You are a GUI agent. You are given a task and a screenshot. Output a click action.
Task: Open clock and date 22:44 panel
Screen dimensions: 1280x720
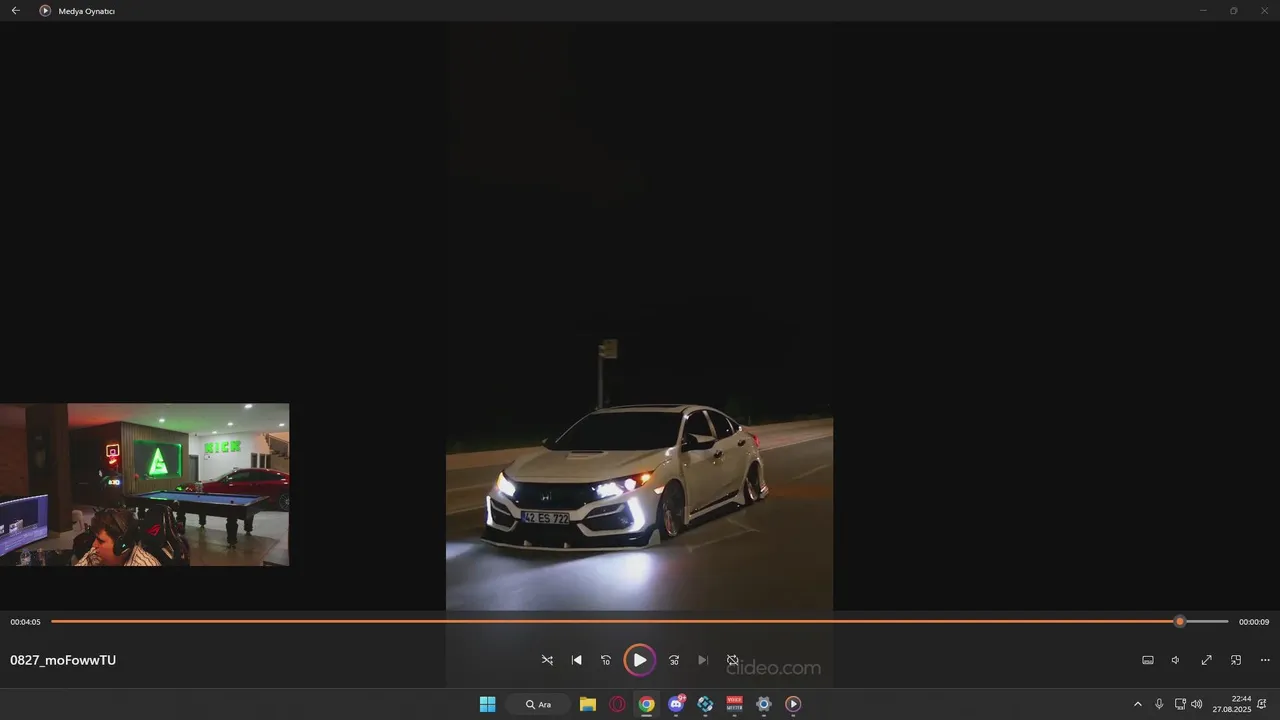[1232, 704]
